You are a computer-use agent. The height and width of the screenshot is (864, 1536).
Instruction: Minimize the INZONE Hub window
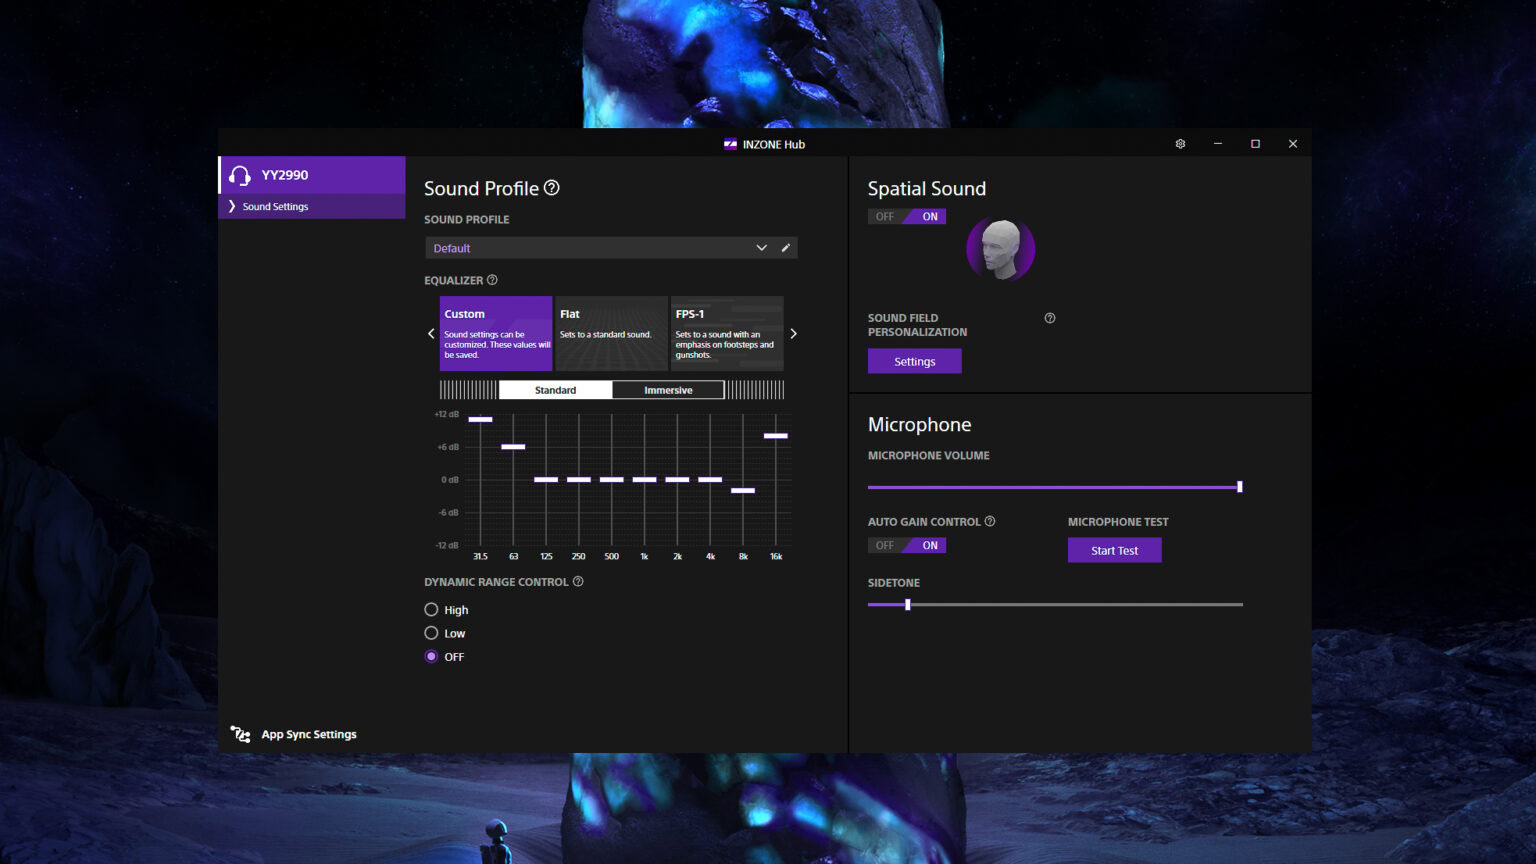[1218, 144]
